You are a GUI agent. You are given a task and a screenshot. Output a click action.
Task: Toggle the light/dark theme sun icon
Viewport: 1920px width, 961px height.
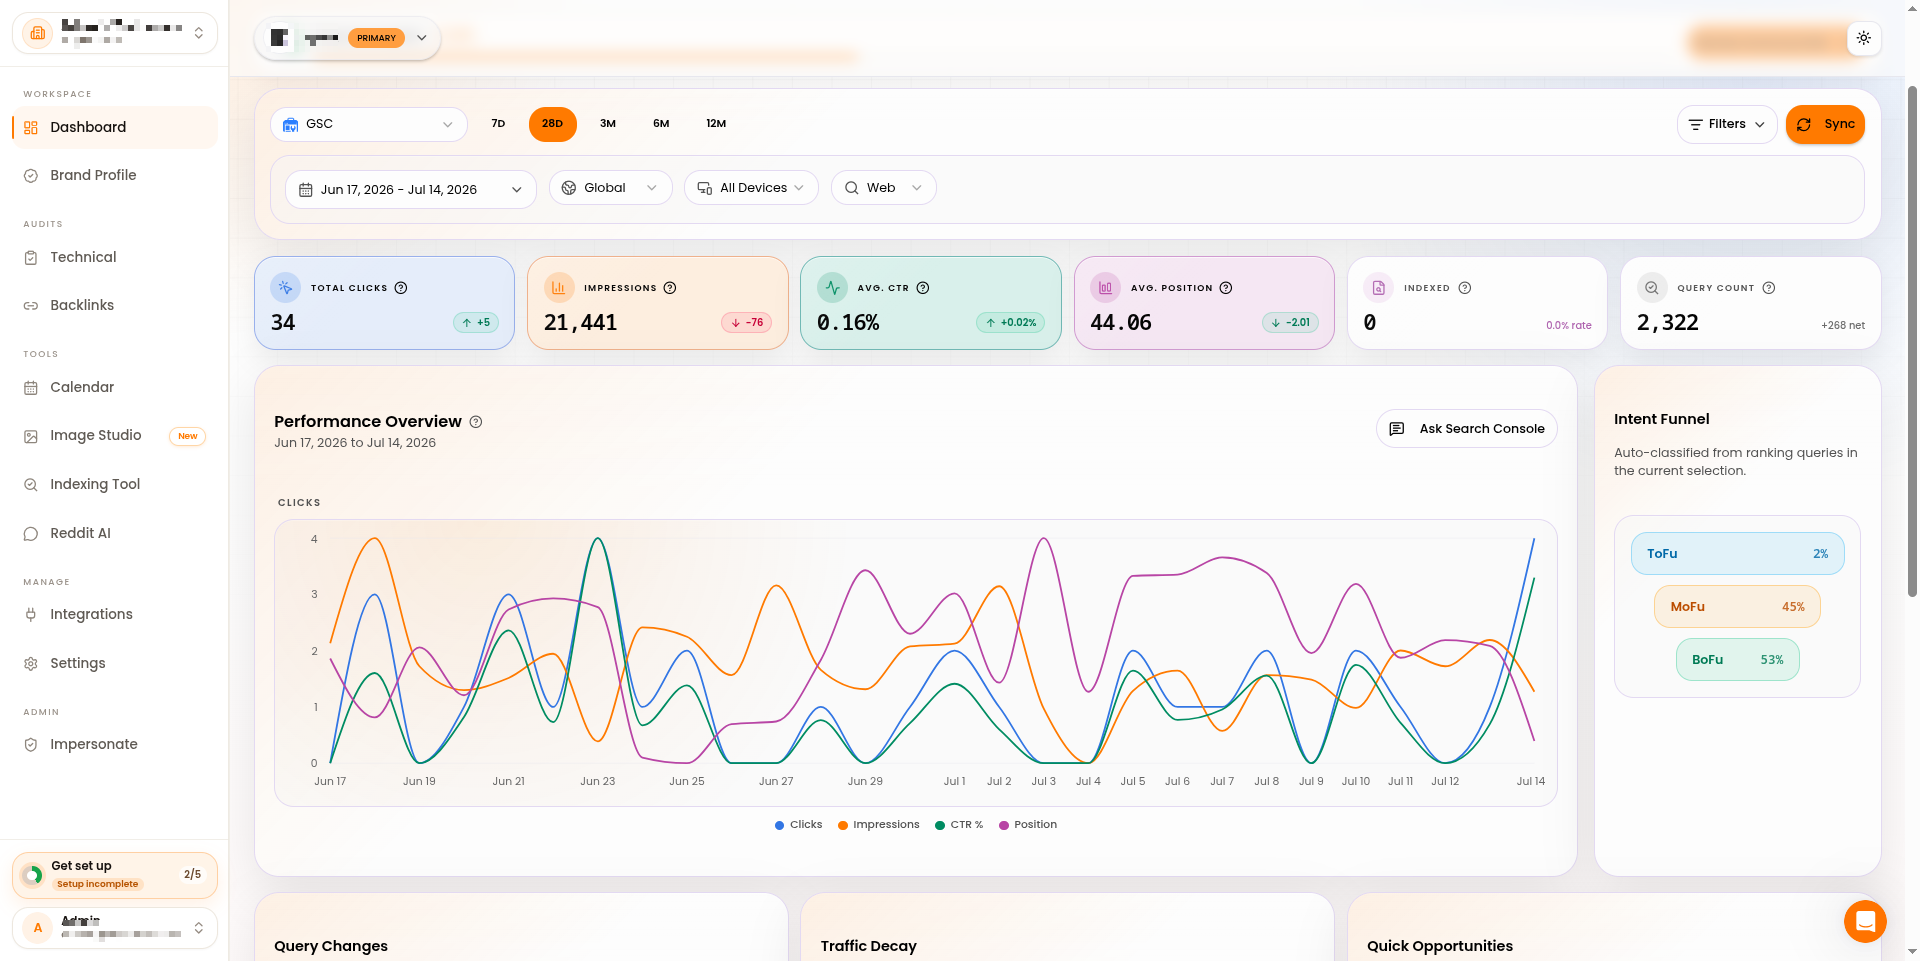(1864, 38)
